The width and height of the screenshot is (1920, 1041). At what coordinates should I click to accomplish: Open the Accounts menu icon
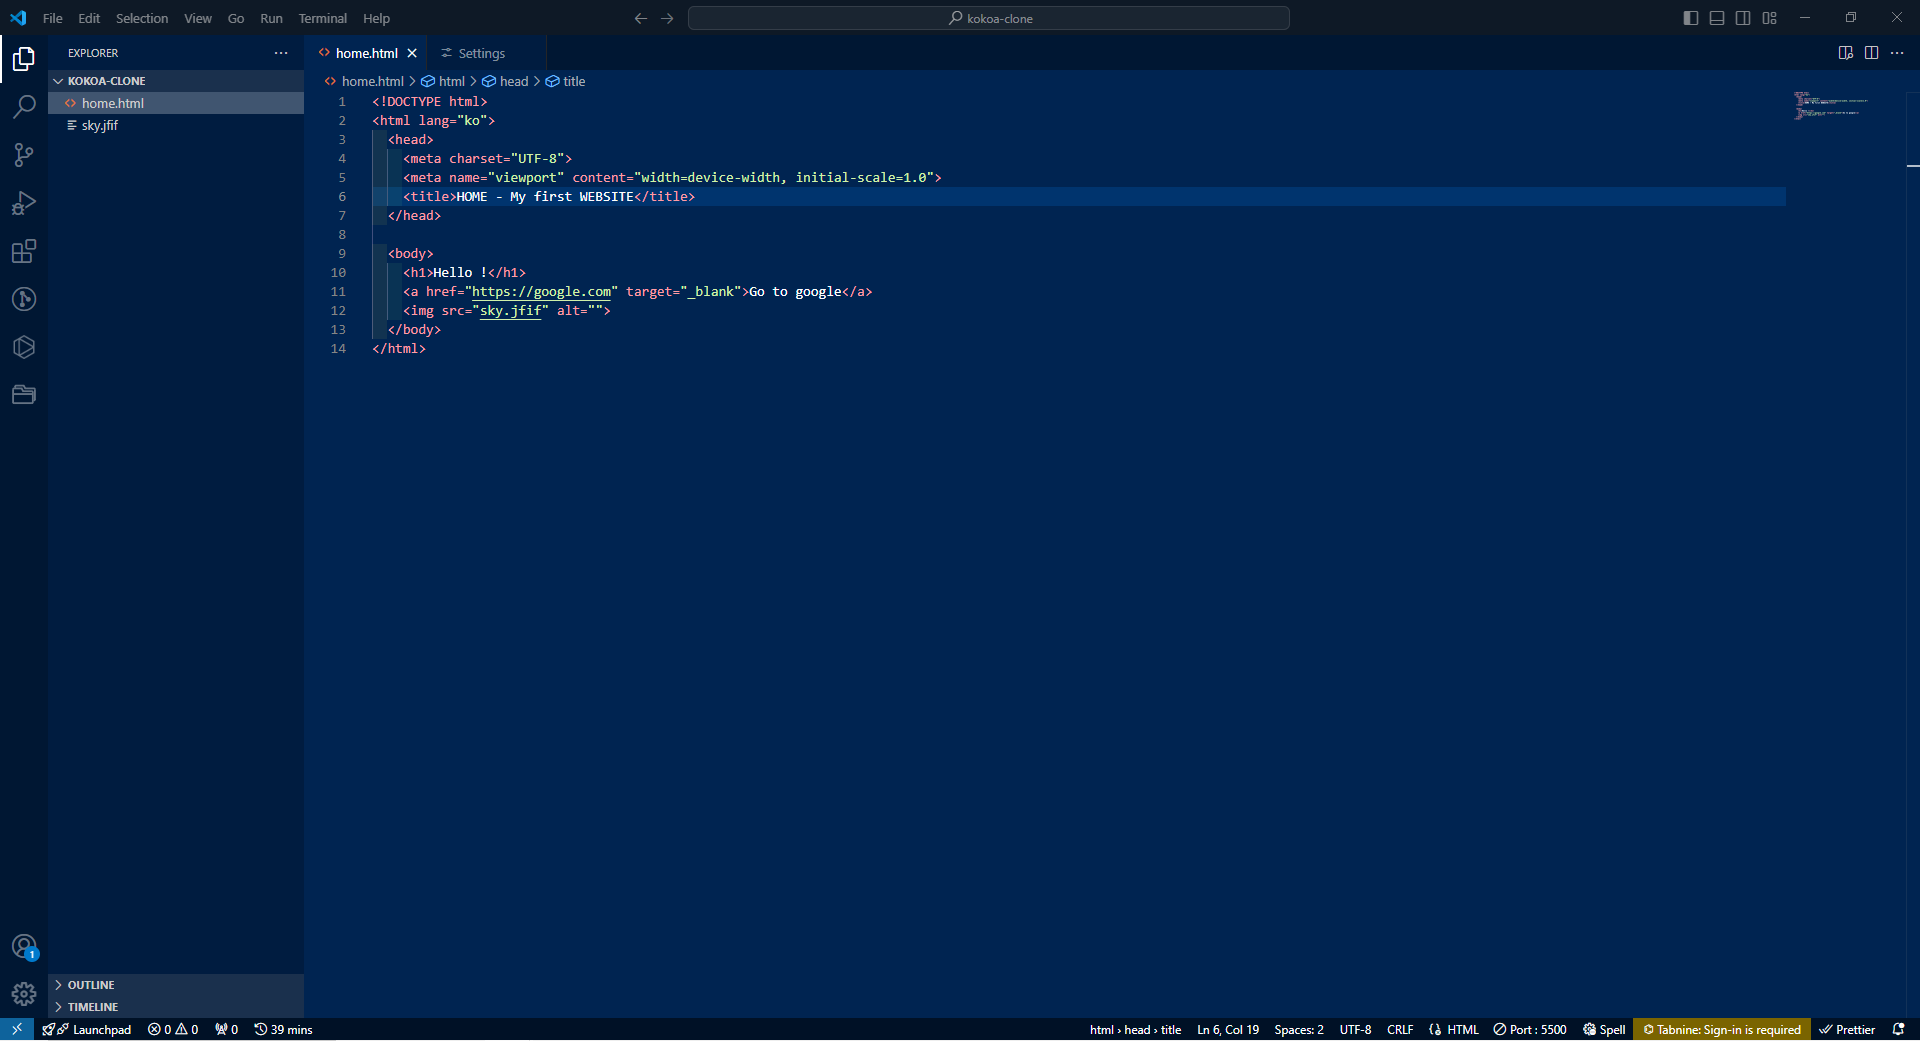[24, 946]
